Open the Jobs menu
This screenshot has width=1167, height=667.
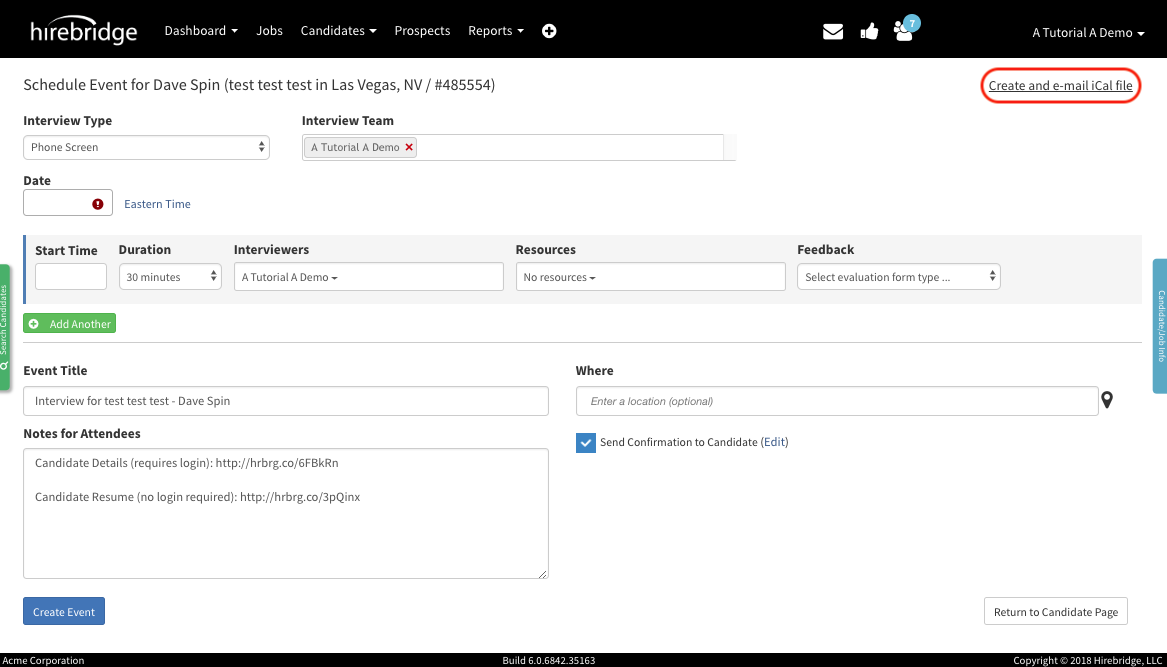269,31
